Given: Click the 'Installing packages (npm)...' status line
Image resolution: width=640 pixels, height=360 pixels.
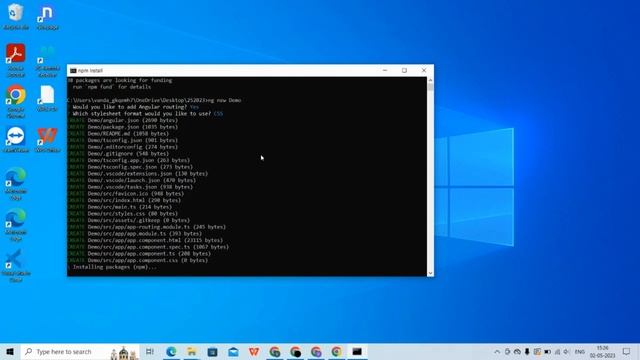Looking at the screenshot, I should tap(112, 267).
